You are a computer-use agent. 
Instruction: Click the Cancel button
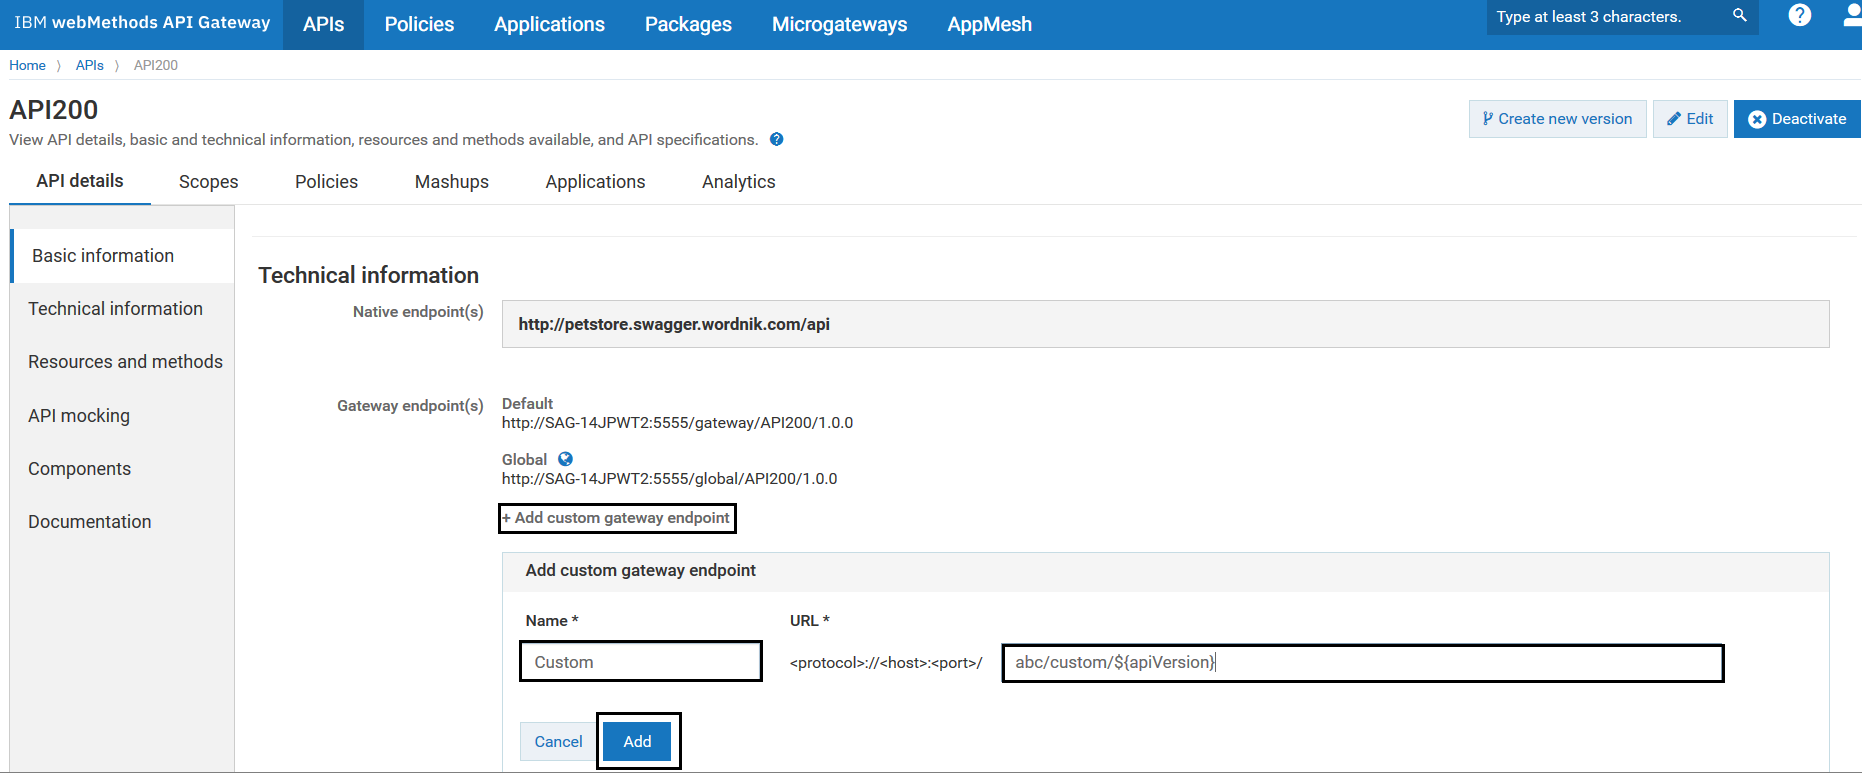(x=558, y=742)
